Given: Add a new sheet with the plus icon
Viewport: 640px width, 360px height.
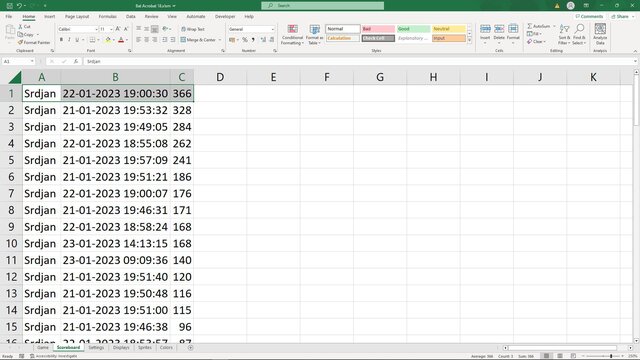Looking at the screenshot, I should [190, 348].
